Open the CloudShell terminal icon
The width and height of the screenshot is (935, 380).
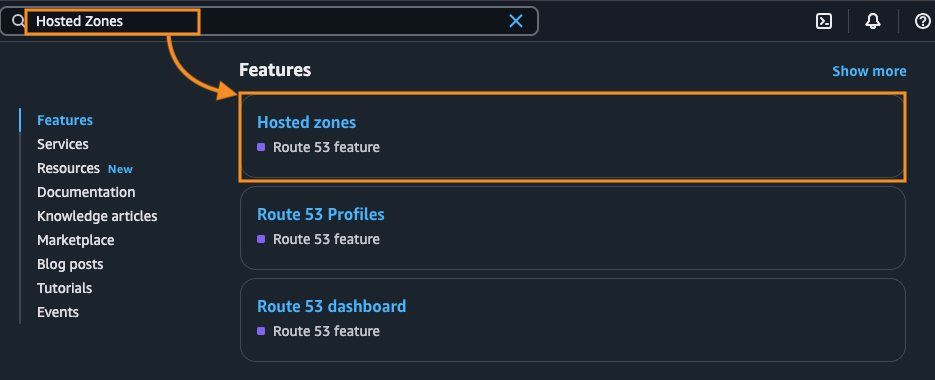point(823,21)
